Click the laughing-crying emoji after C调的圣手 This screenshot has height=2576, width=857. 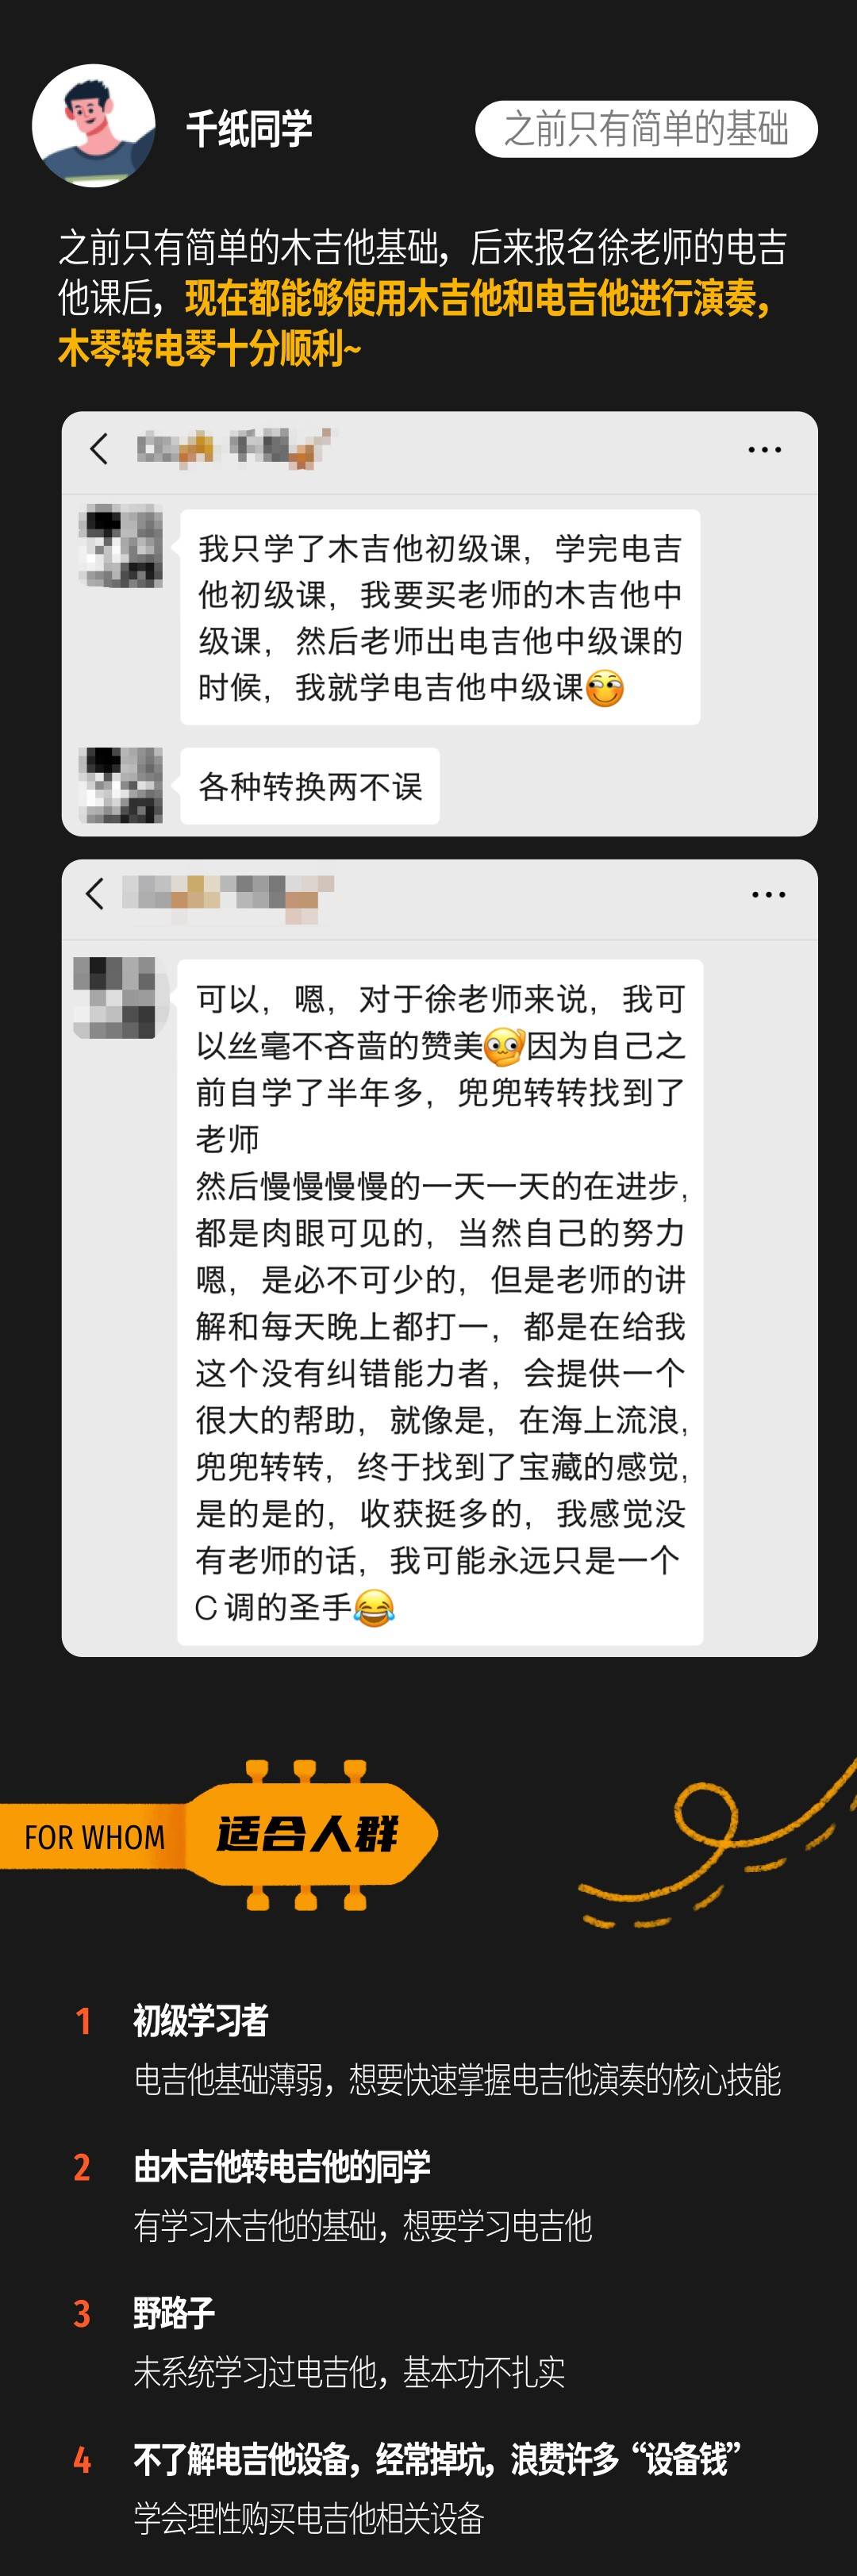click(x=374, y=1607)
